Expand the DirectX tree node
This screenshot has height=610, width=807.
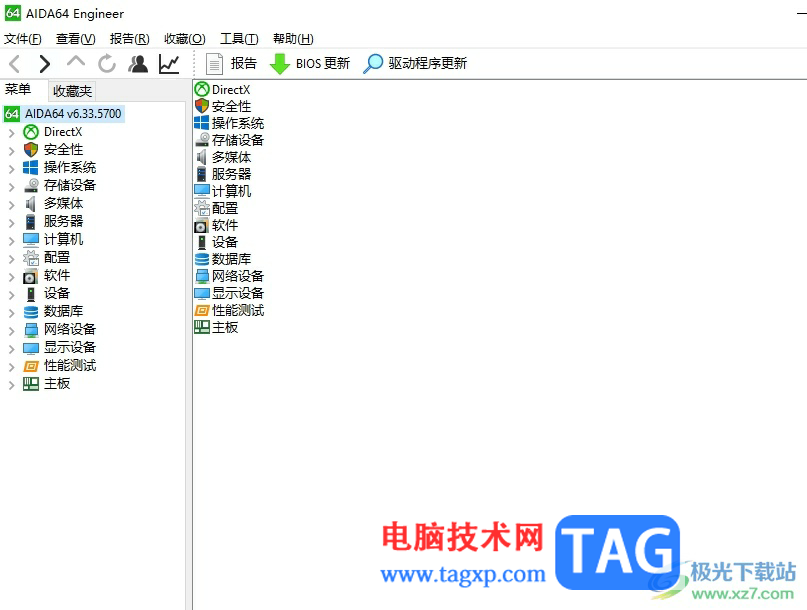11,133
